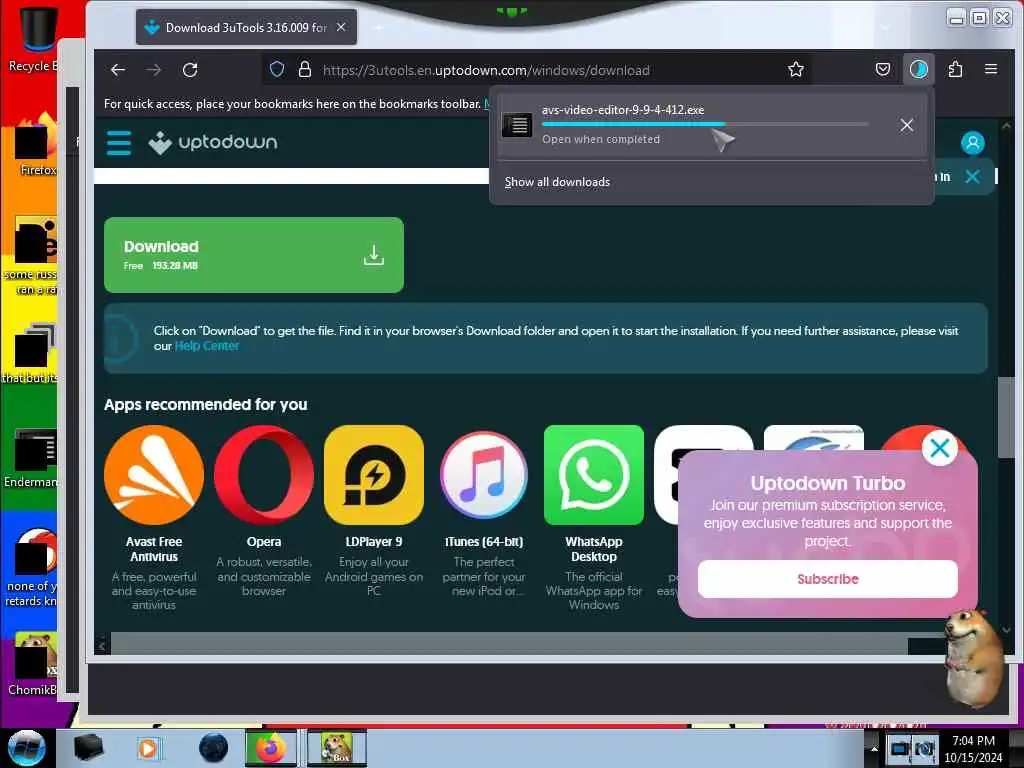Bookmark this page with star icon
The width and height of the screenshot is (1024, 768).
795,69
